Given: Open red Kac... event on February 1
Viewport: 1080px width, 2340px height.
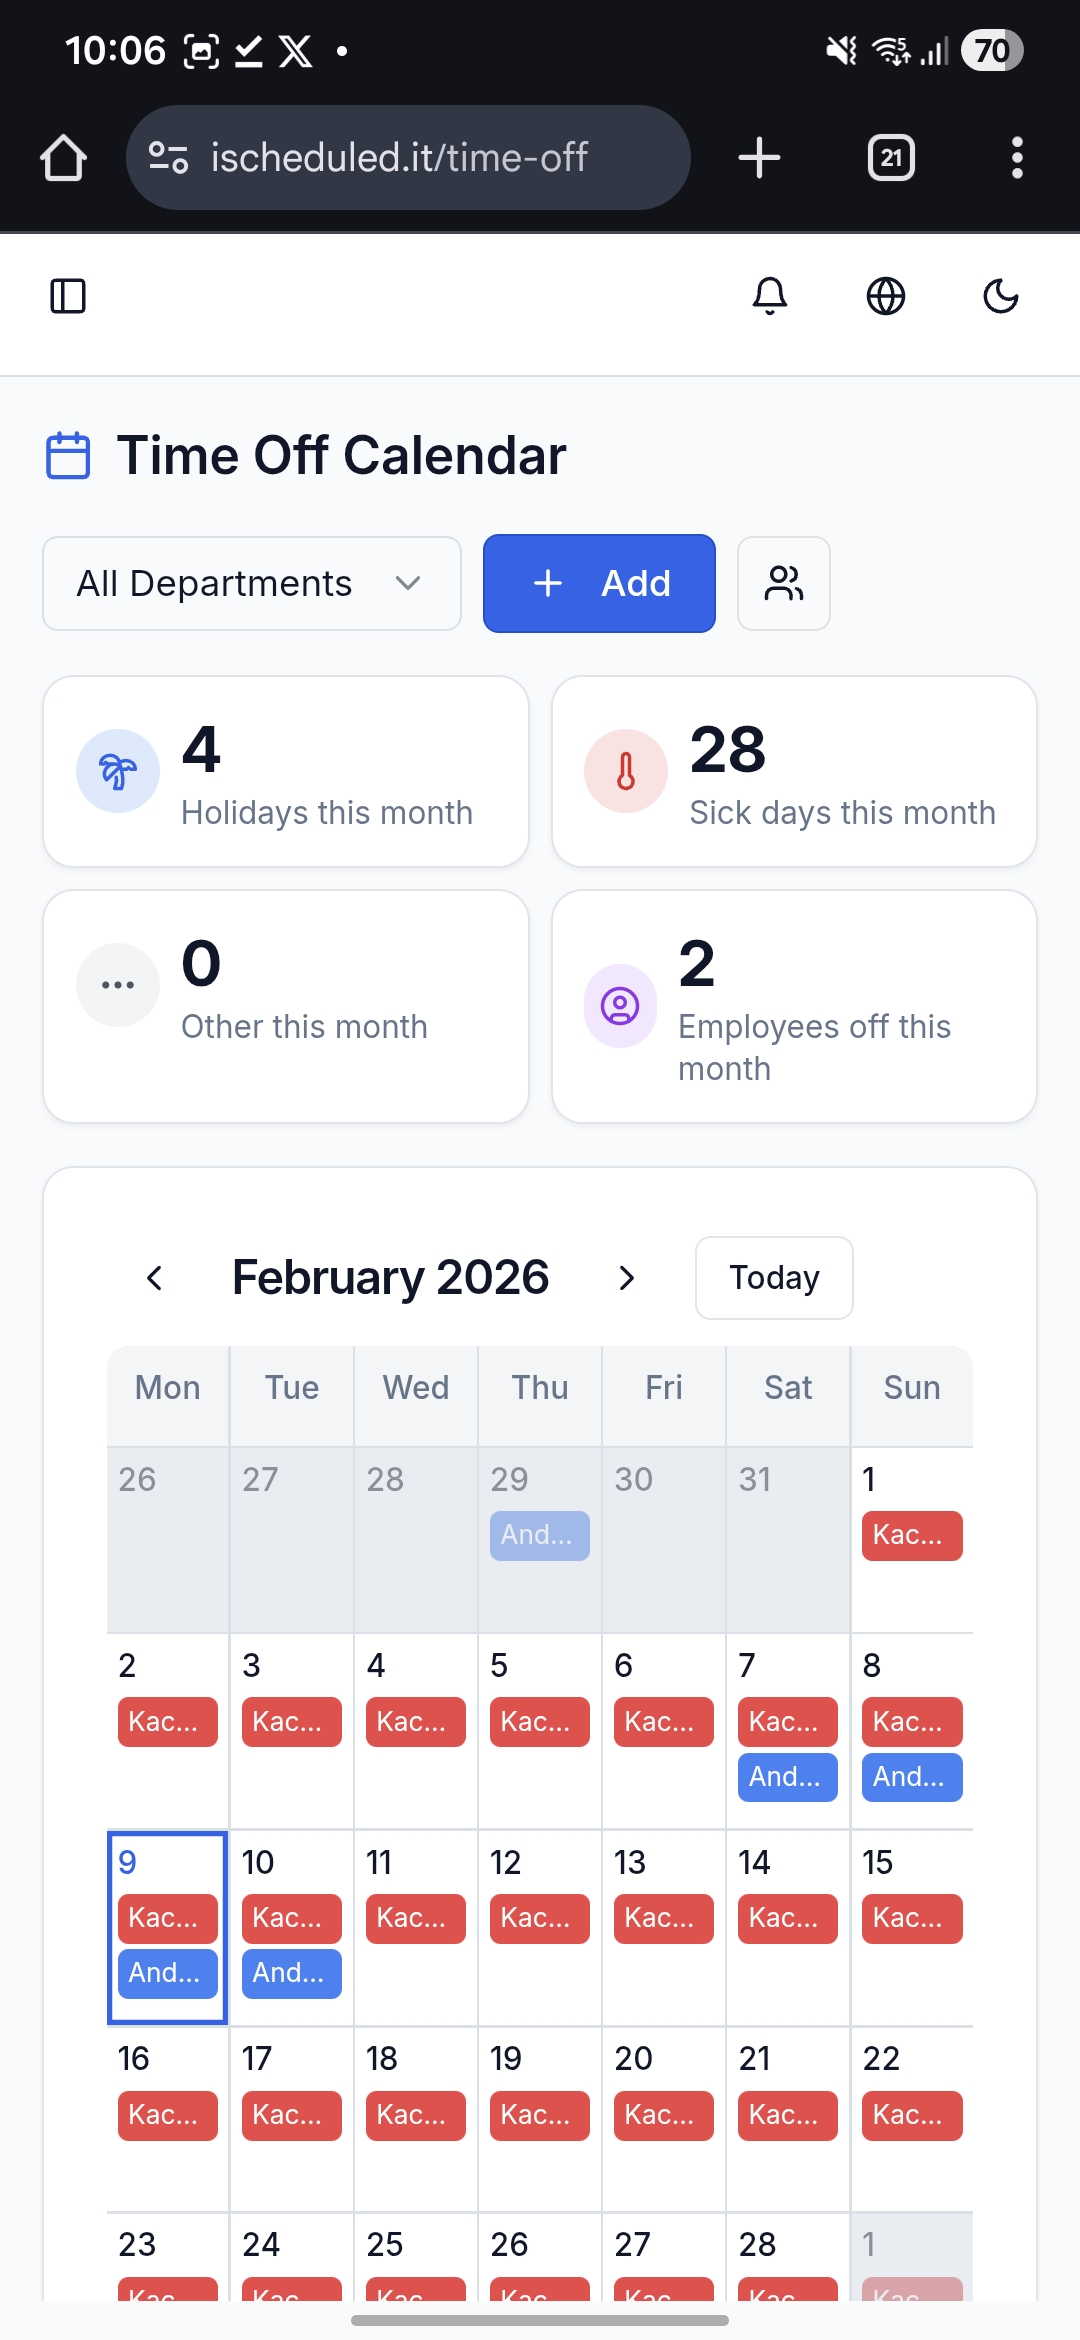Looking at the screenshot, I should pyautogui.click(x=911, y=1535).
